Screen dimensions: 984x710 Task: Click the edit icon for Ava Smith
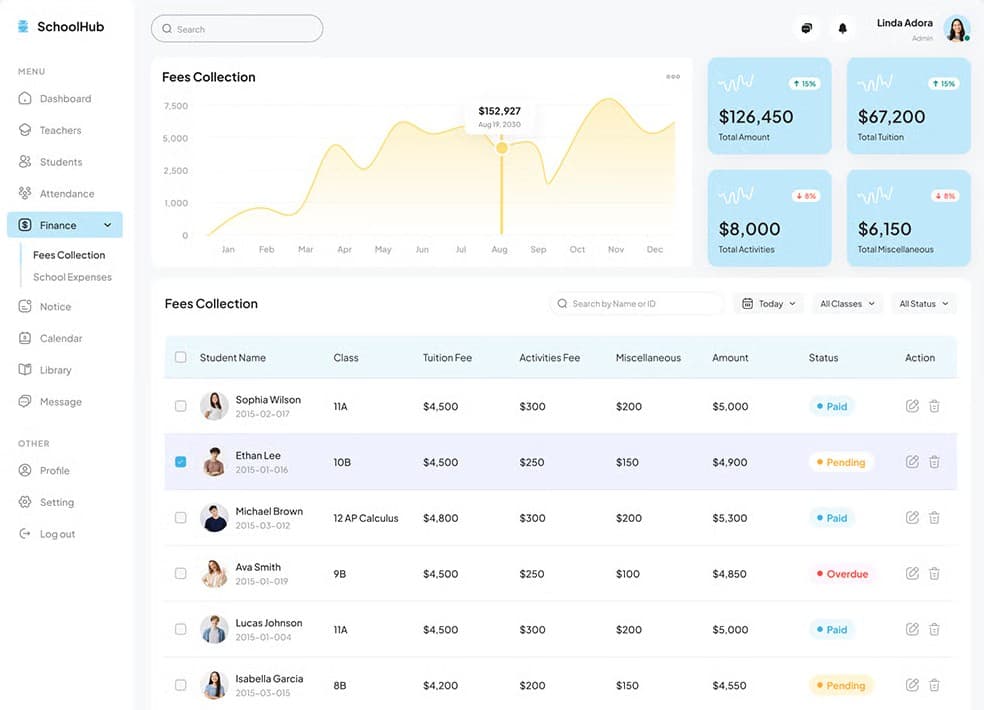pos(912,574)
